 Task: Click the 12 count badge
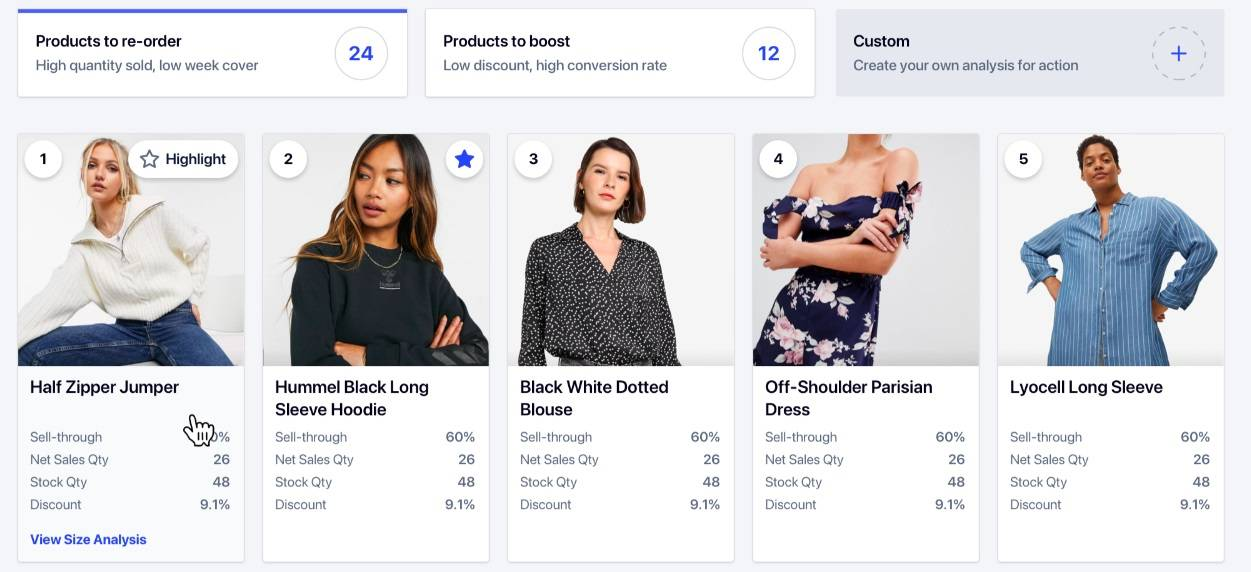click(x=768, y=53)
